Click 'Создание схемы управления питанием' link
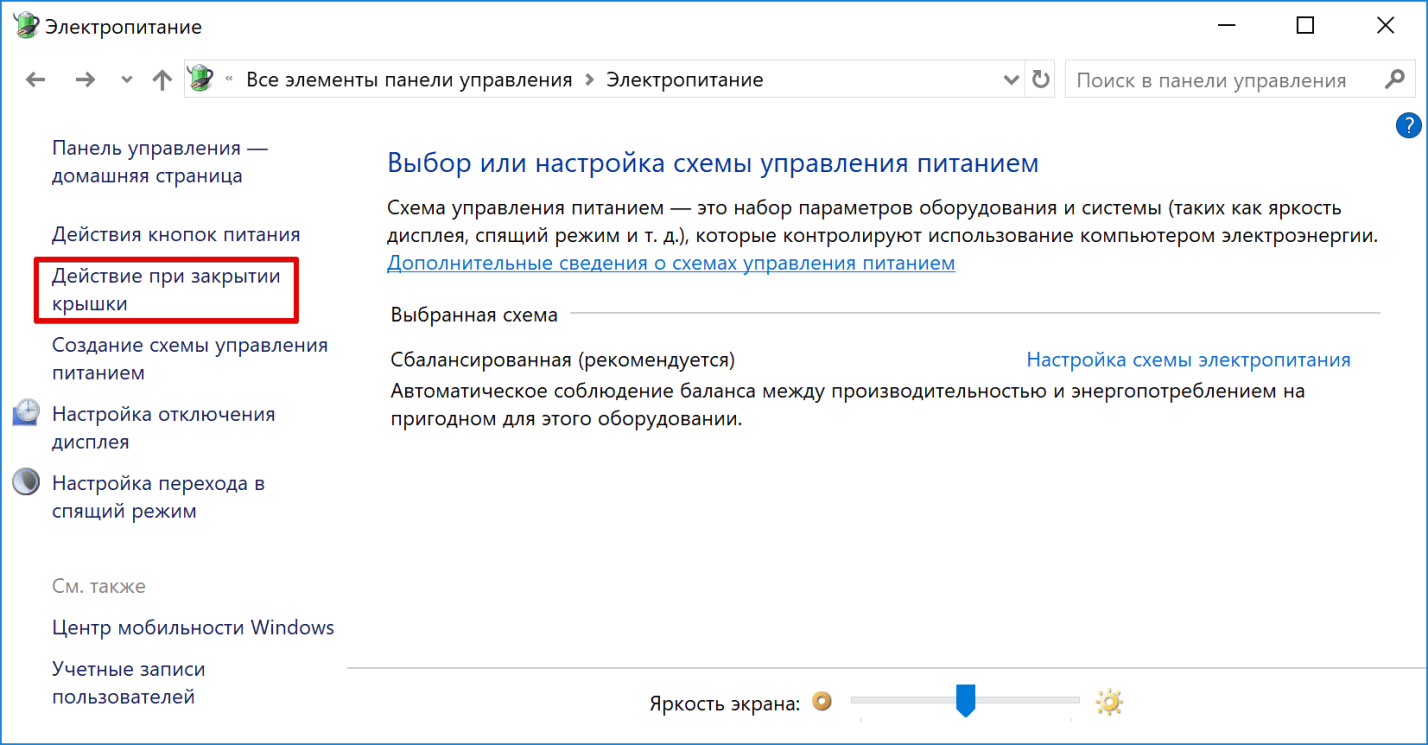Screen dimensions: 1428x745 coord(189,359)
